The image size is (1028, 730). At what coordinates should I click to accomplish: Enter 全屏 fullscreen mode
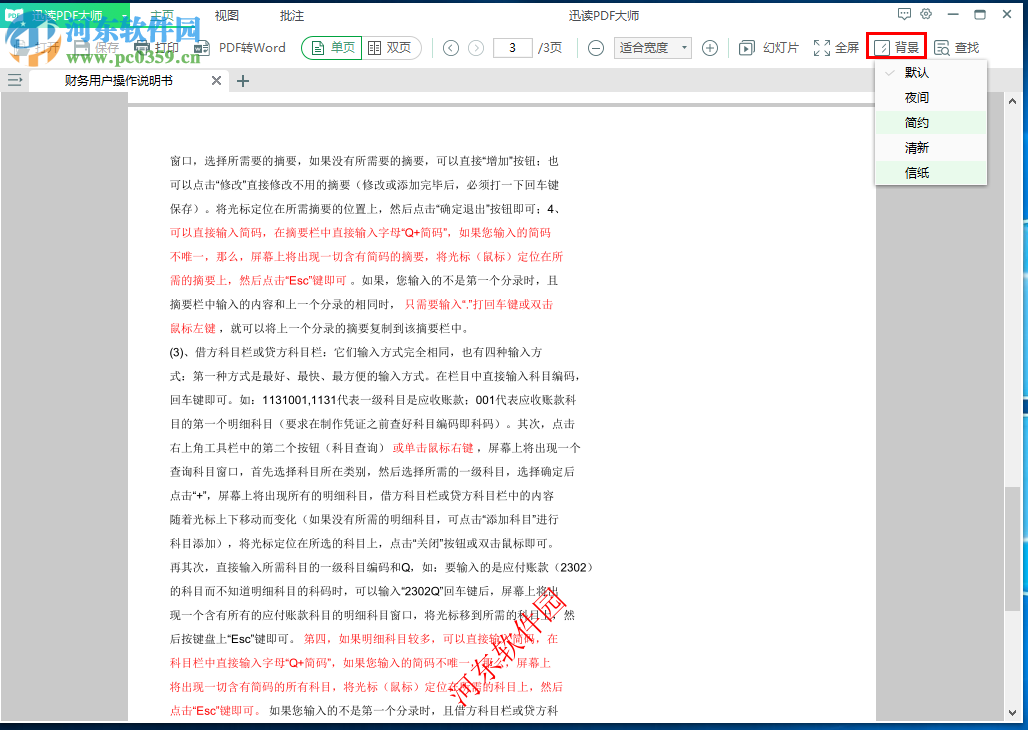(836, 47)
